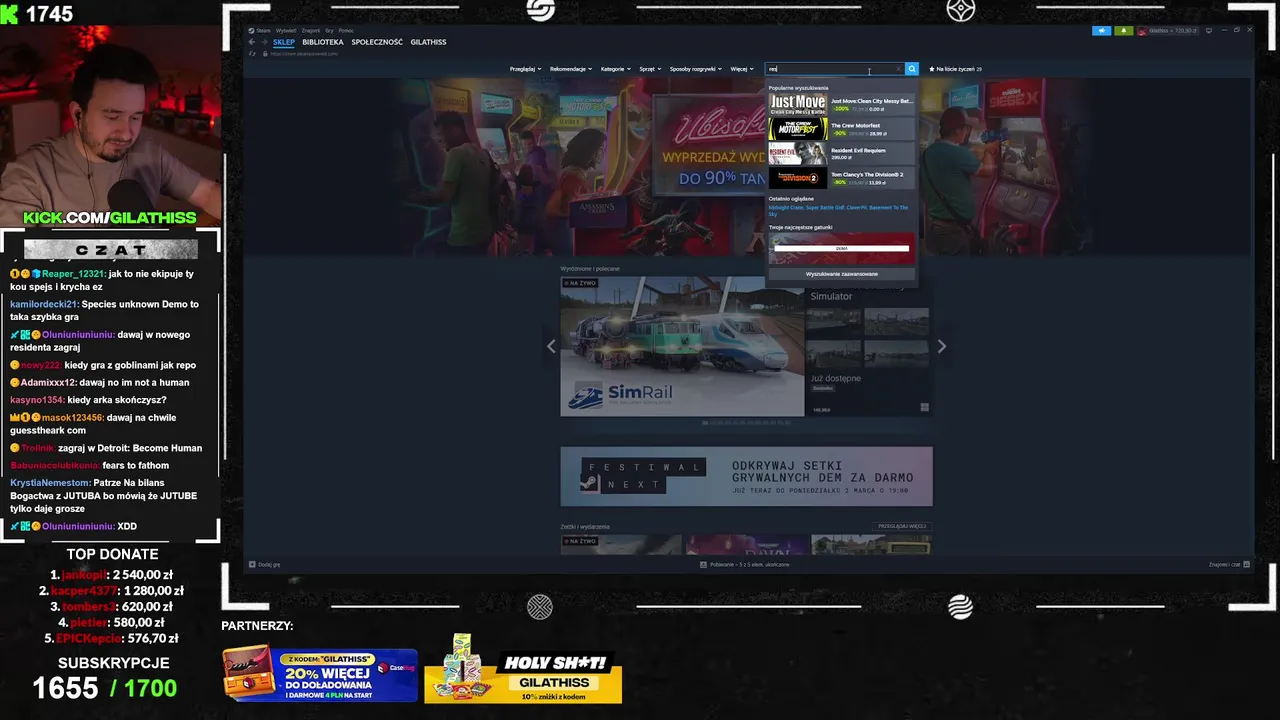Click the Dodaj grę plus icon
The width and height of the screenshot is (1280, 720).
click(253, 565)
